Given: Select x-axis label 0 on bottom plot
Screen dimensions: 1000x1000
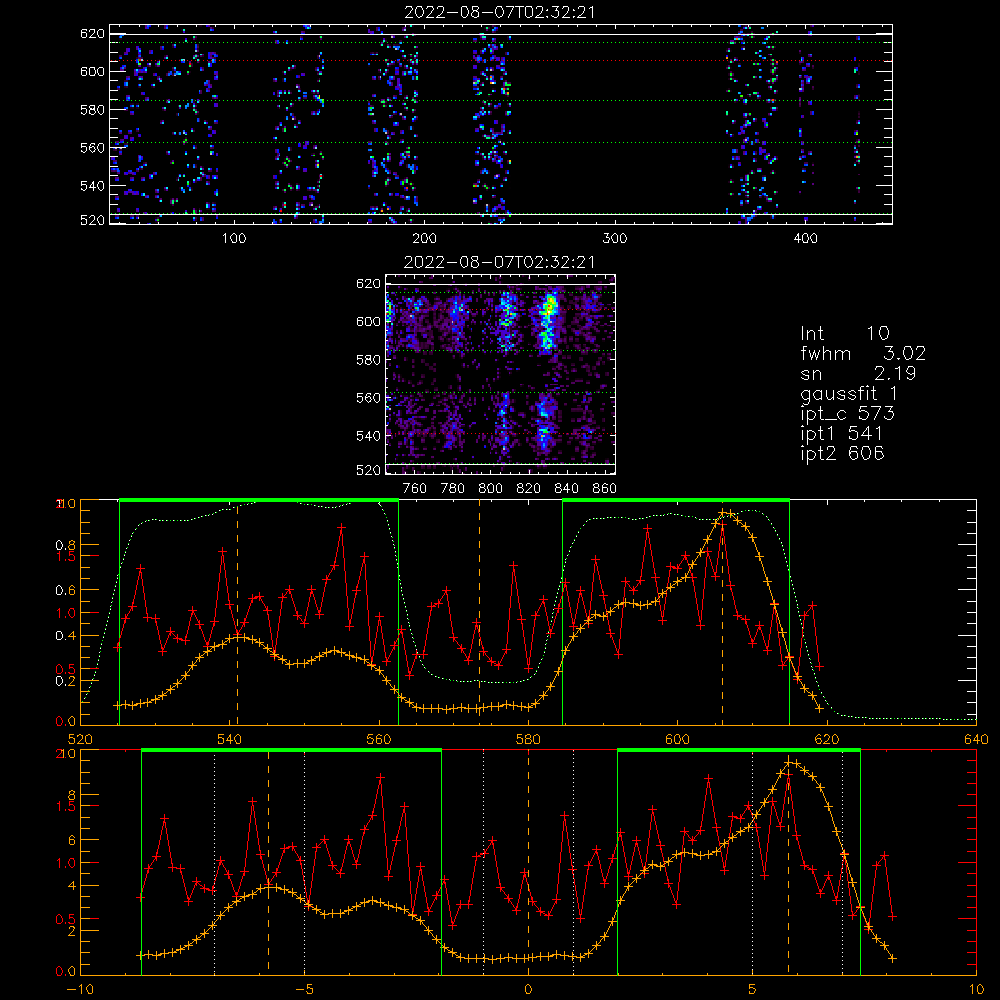Looking at the screenshot, I should tap(528, 990).
